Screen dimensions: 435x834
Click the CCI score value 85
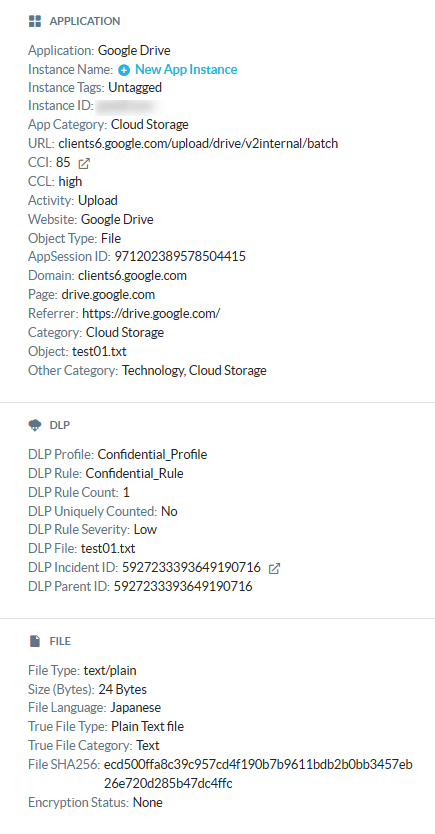point(63,163)
